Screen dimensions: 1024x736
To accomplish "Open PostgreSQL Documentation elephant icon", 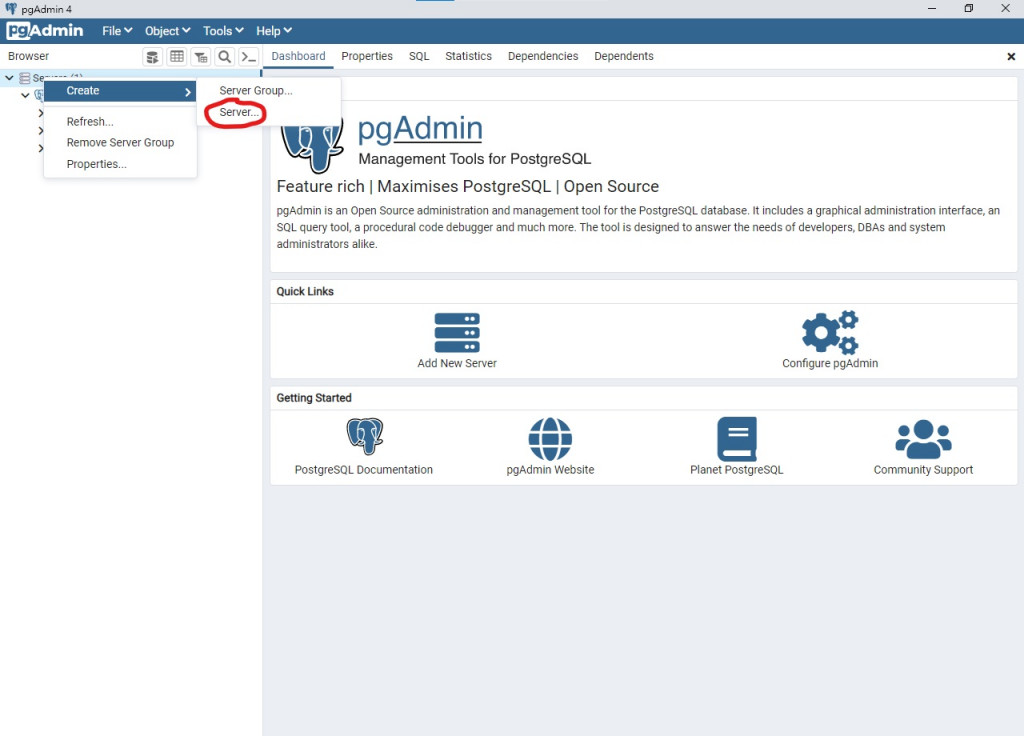I will [364, 436].
